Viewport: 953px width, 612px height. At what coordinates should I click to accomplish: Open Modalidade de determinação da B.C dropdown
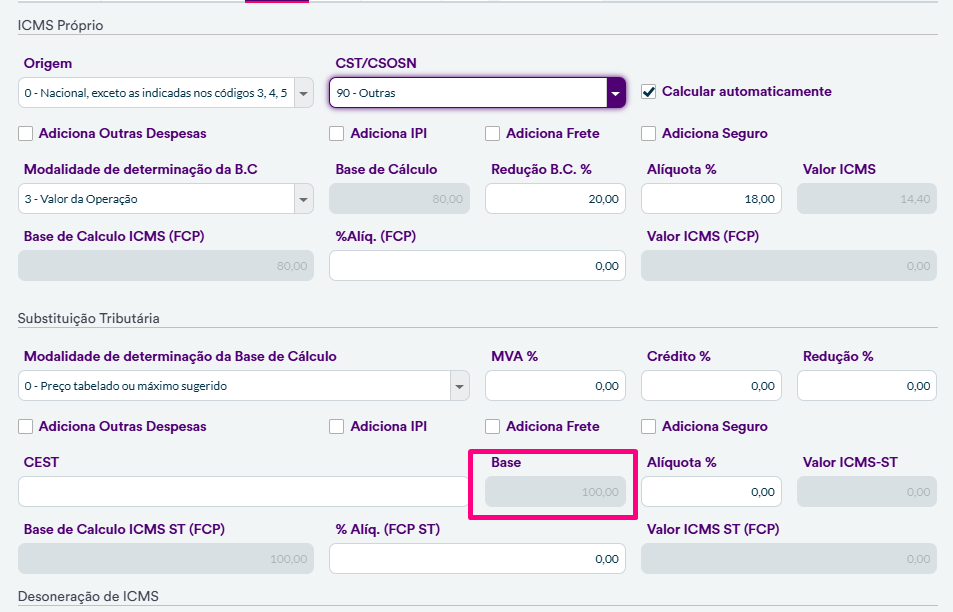[304, 199]
